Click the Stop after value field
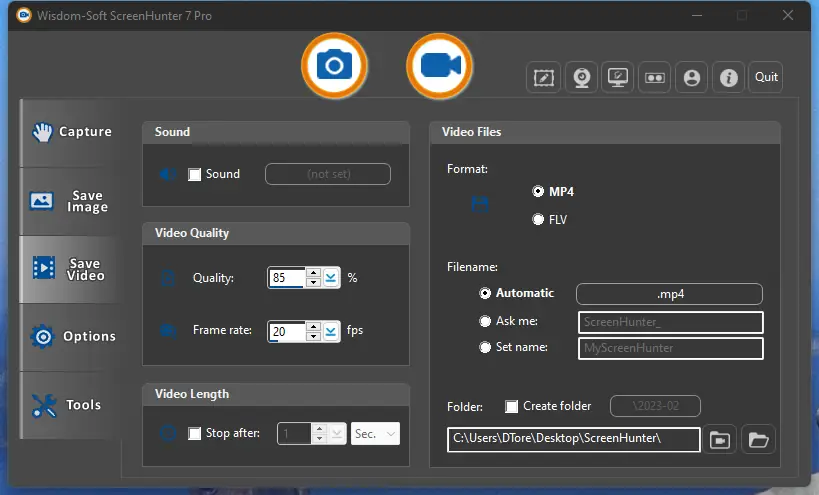The image size is (819, 495). coord(295,433)
